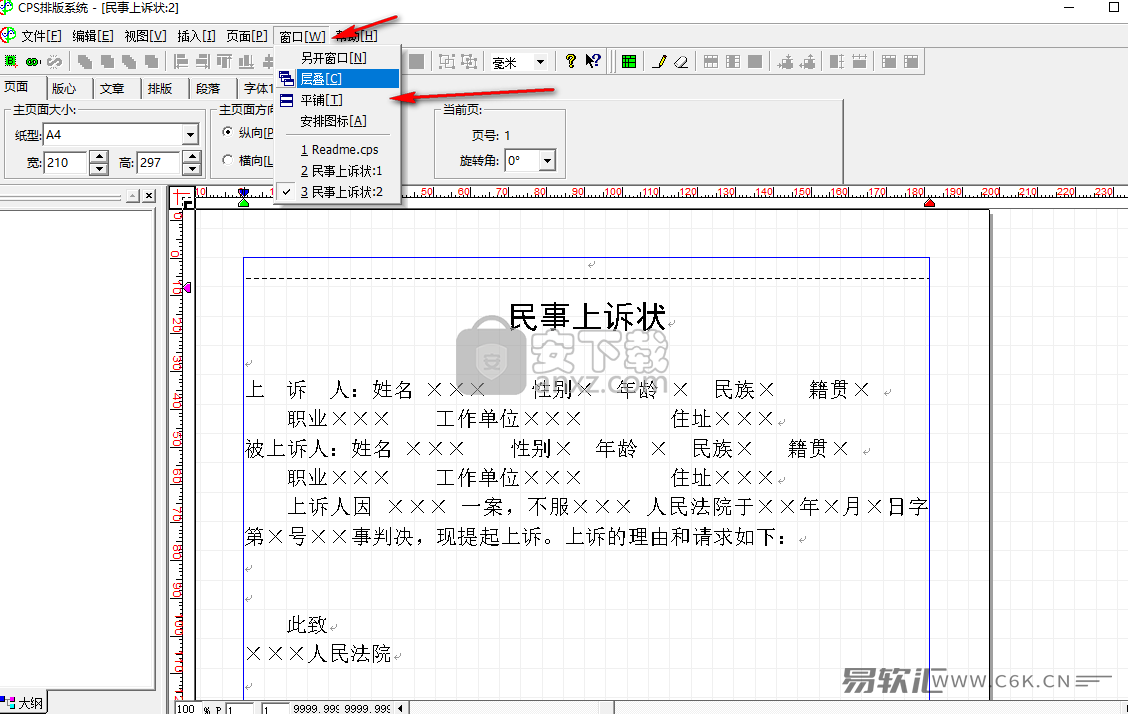Open the 毫米 measurement unit dropdown
The height and width of the screenshot is (714, 1128).
point(540,62)
